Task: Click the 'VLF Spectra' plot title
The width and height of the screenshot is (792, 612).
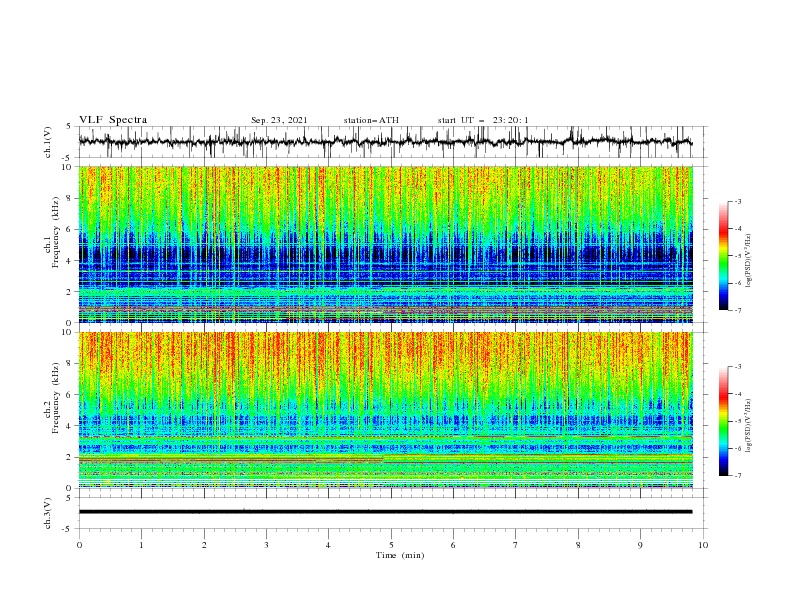Action: click(113, 120)
